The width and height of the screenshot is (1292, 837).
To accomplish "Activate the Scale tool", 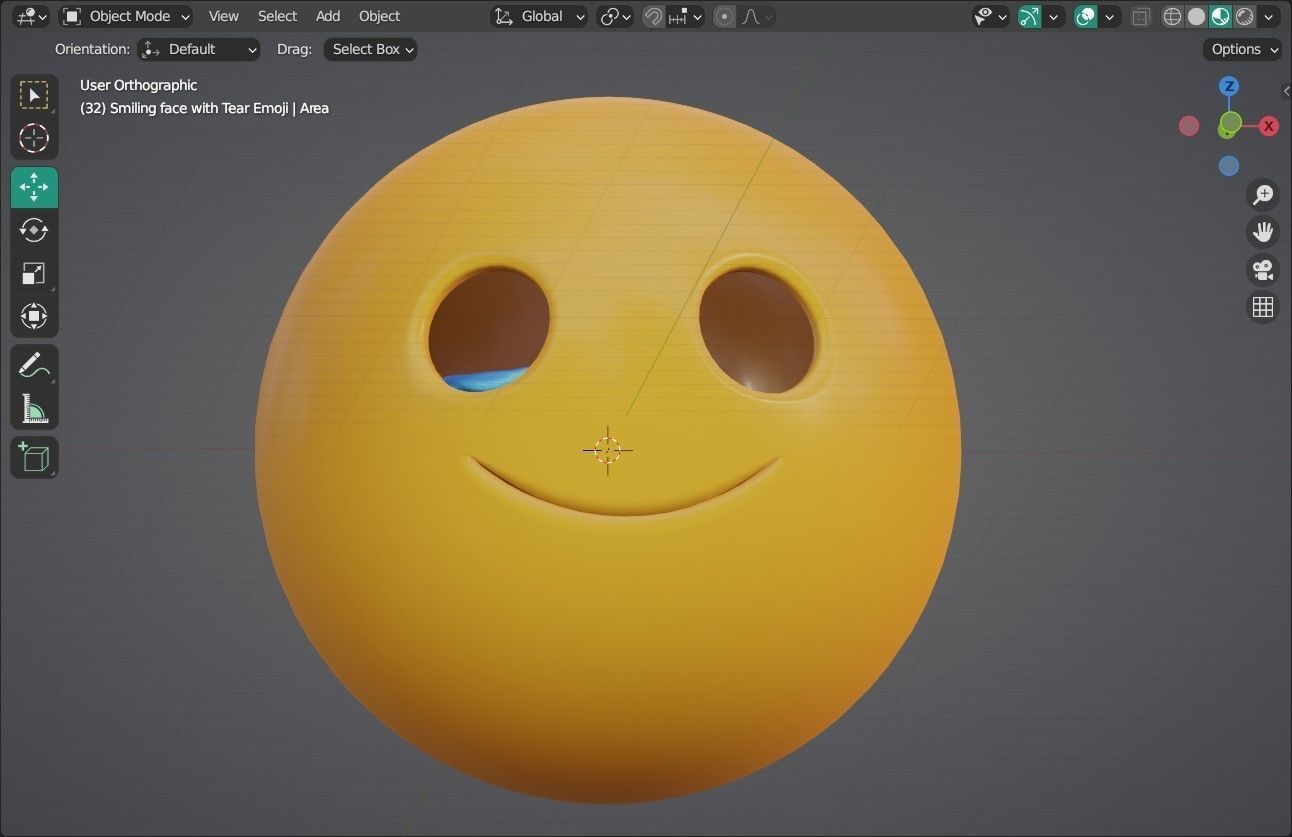I will 34,273.
